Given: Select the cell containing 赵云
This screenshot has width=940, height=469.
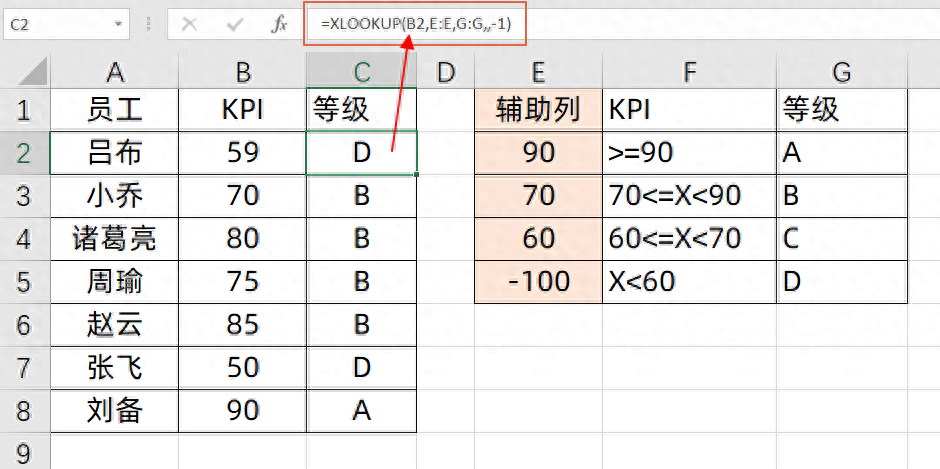Looking at the screenshot, I should click(x=115, y=324).
